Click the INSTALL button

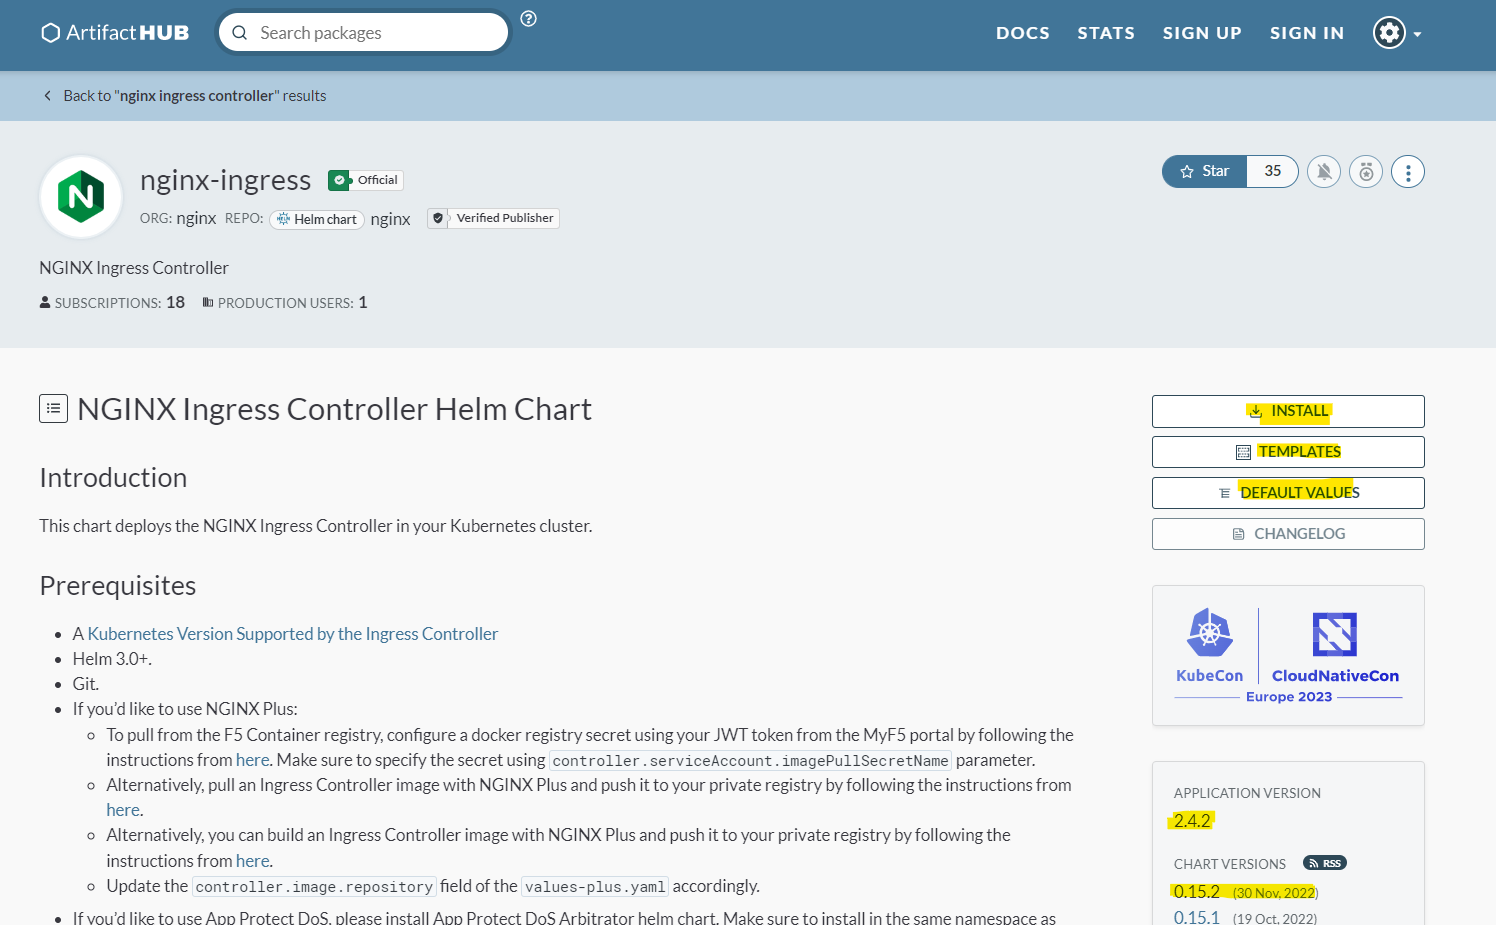pyautogui.click(x=1288, y=411)
